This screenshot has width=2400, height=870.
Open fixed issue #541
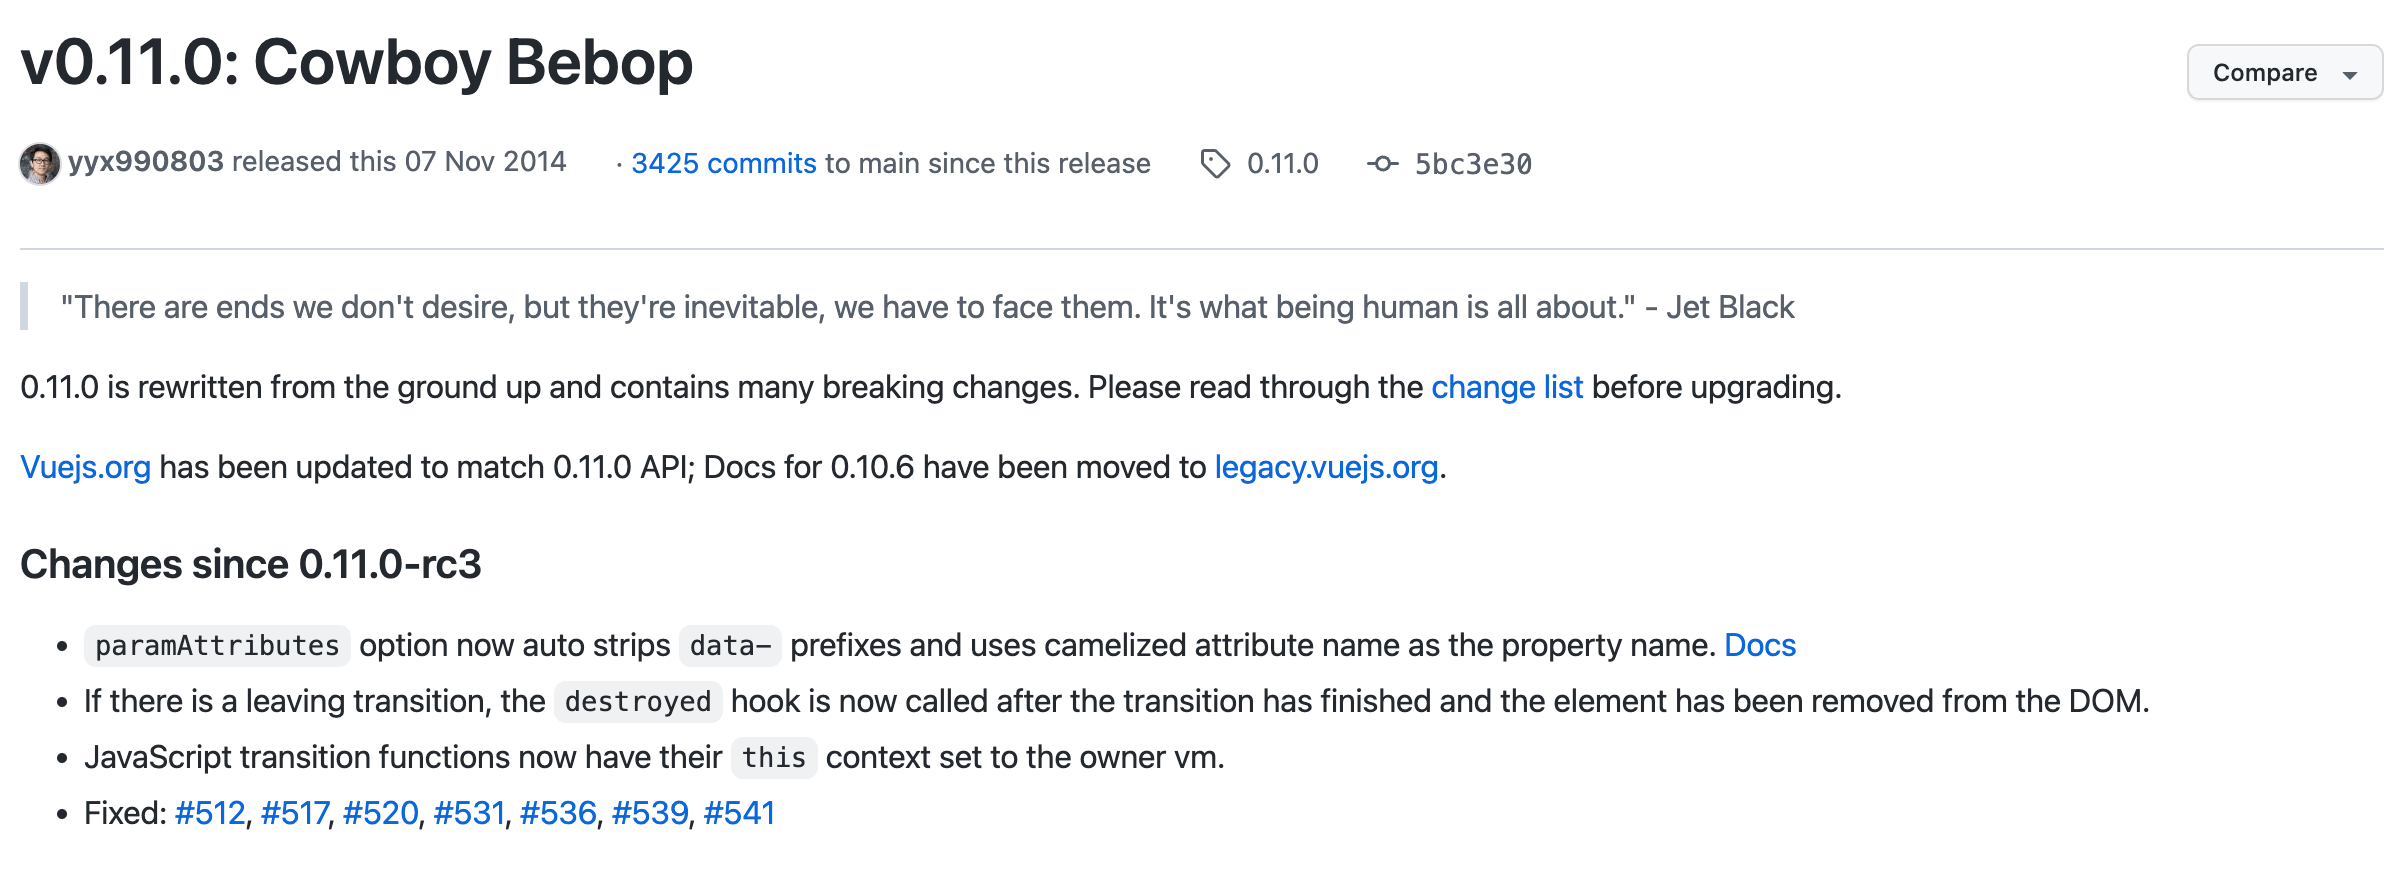(x=739, y=813)
